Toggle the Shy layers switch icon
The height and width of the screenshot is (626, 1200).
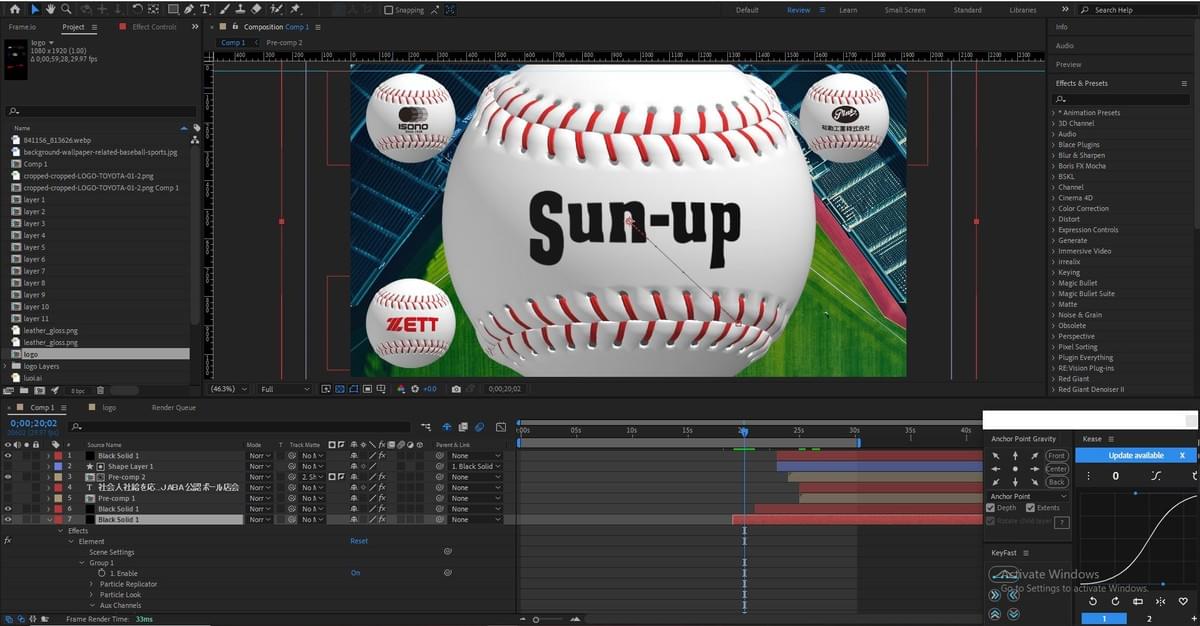(446, 427)
